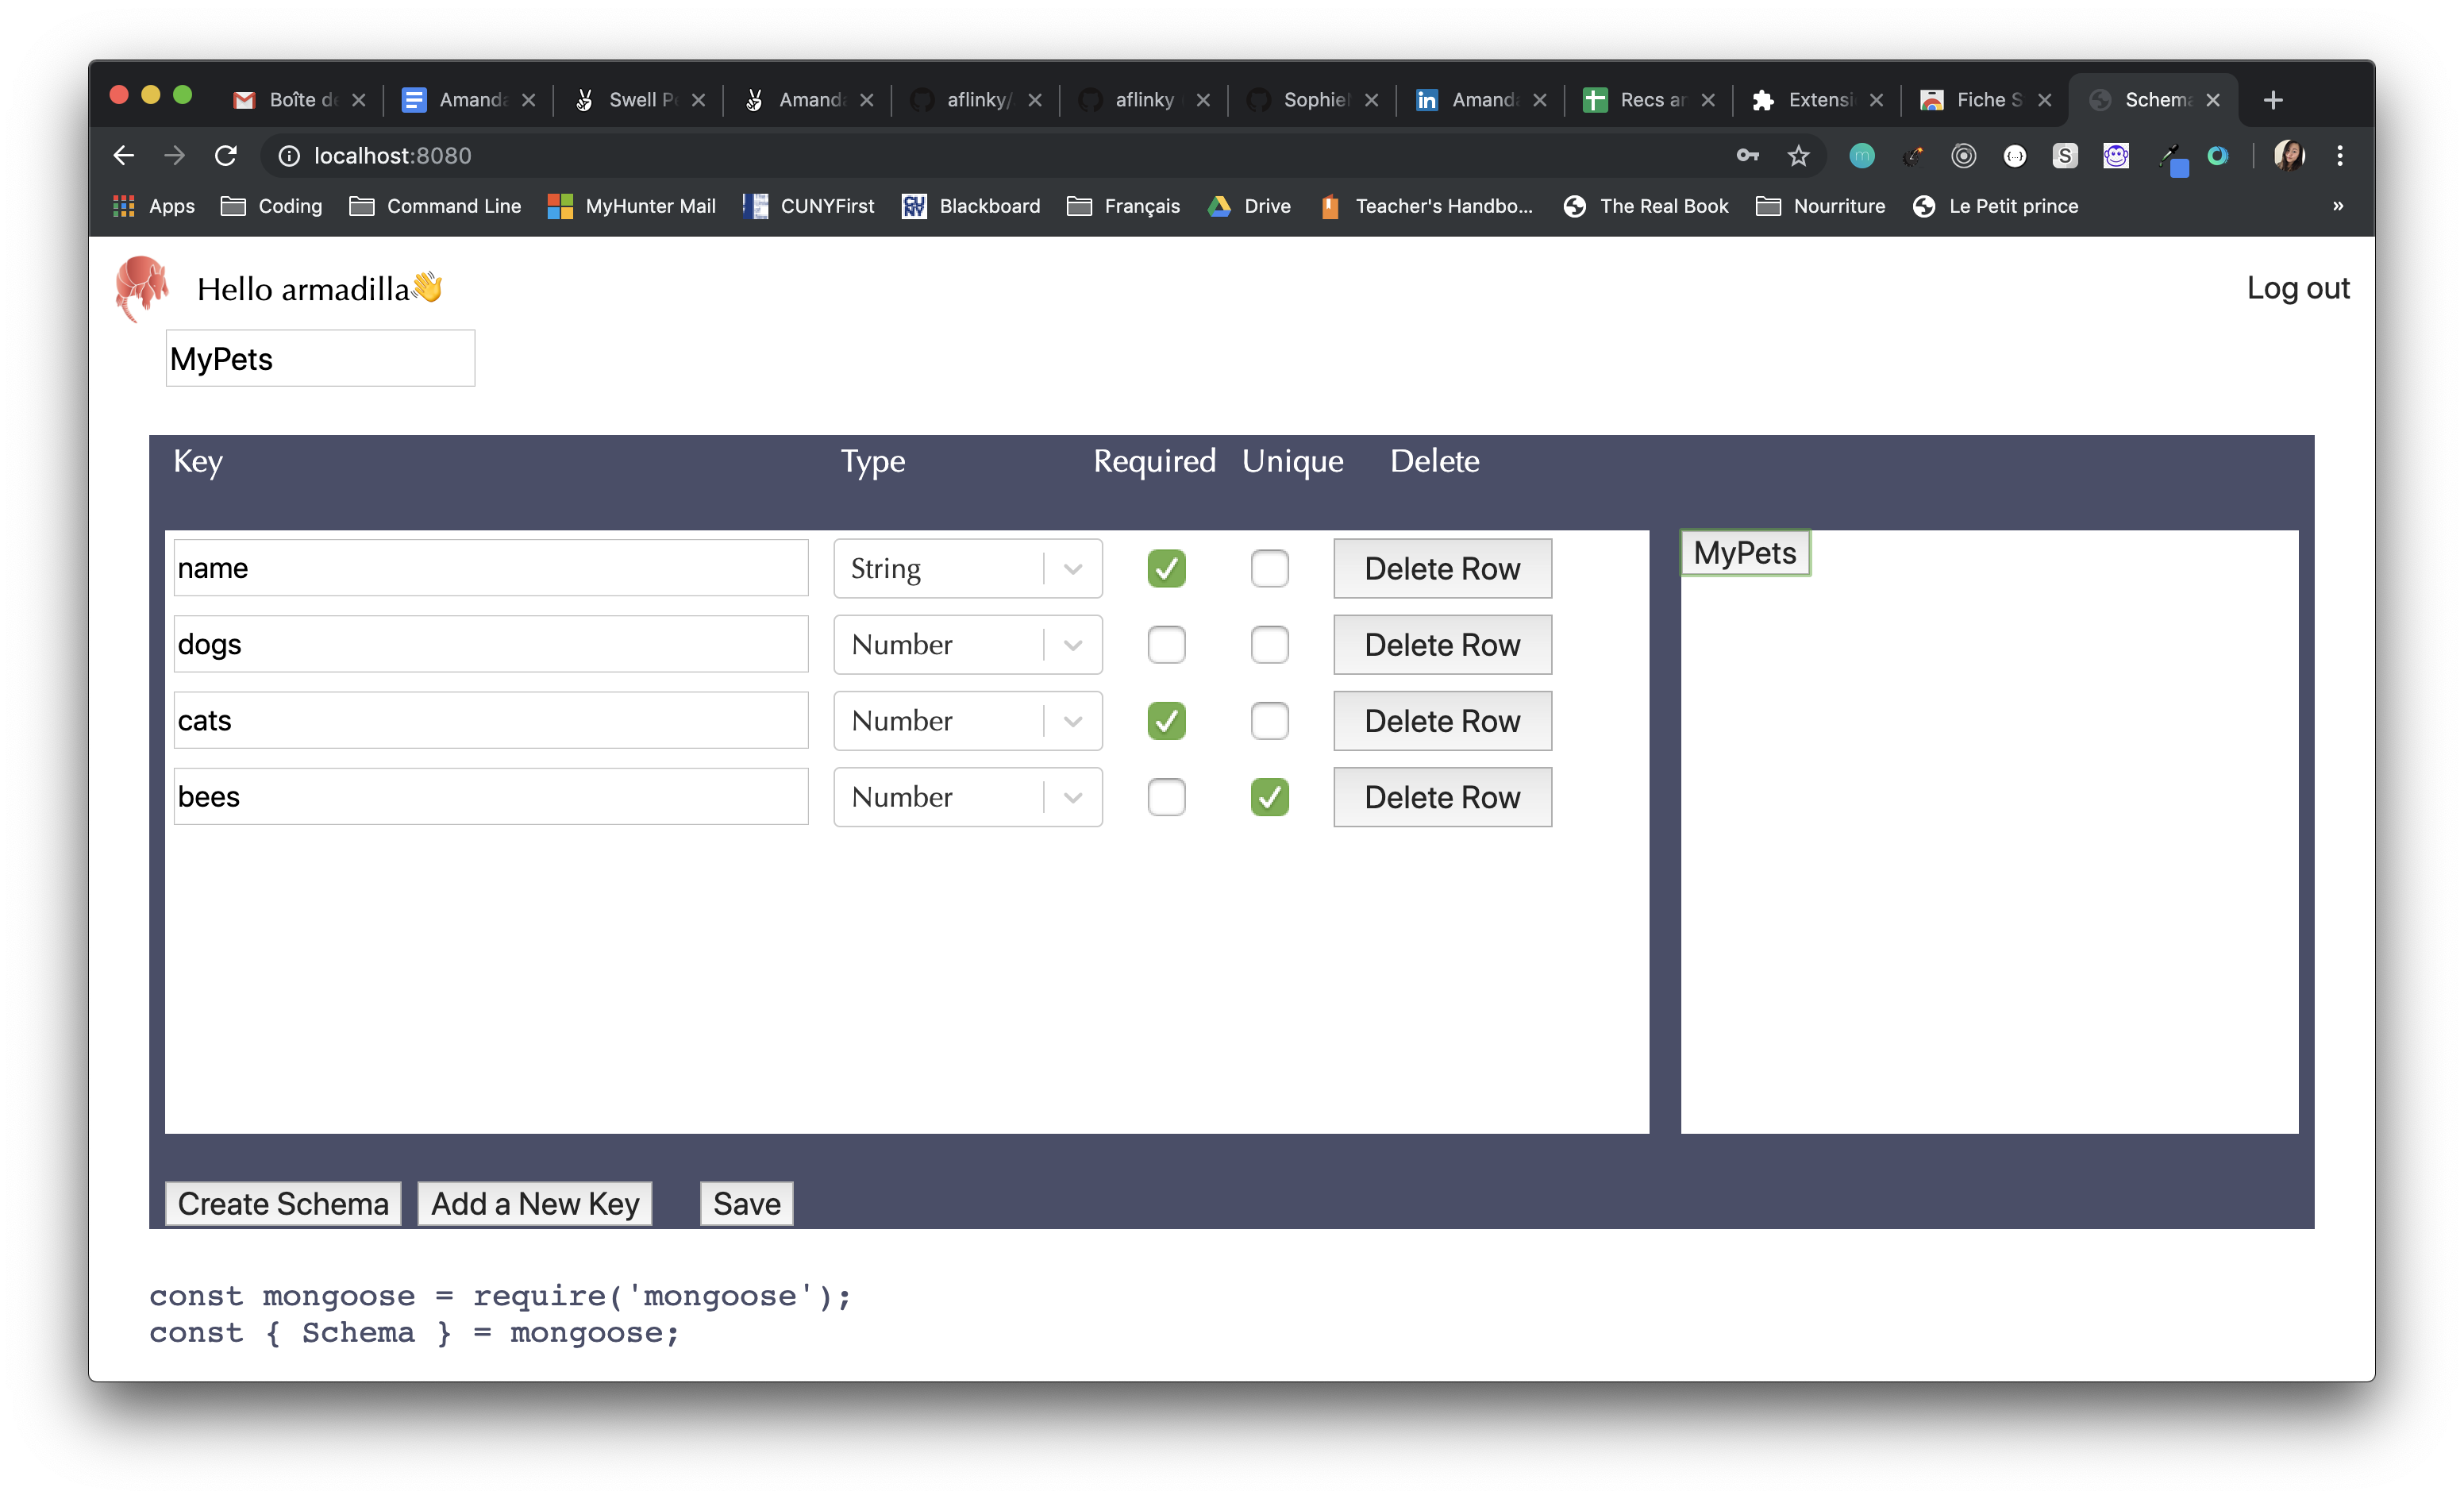Open the Chrome three-dot menu
2464x1499 pixels.
coord(2339,155)
